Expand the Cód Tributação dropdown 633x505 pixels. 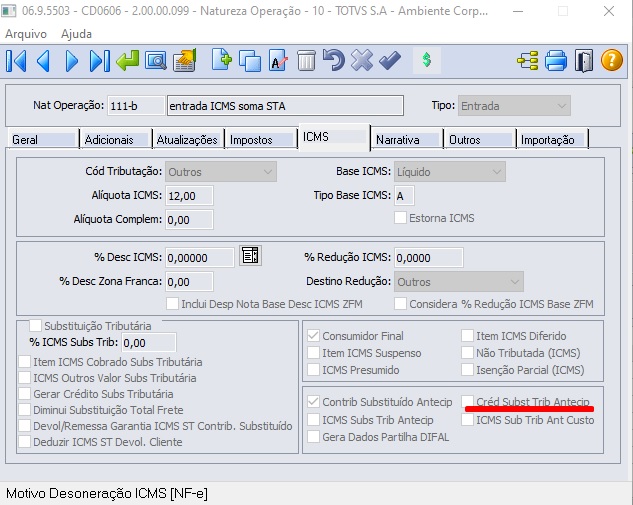click(x=221, y=172)
